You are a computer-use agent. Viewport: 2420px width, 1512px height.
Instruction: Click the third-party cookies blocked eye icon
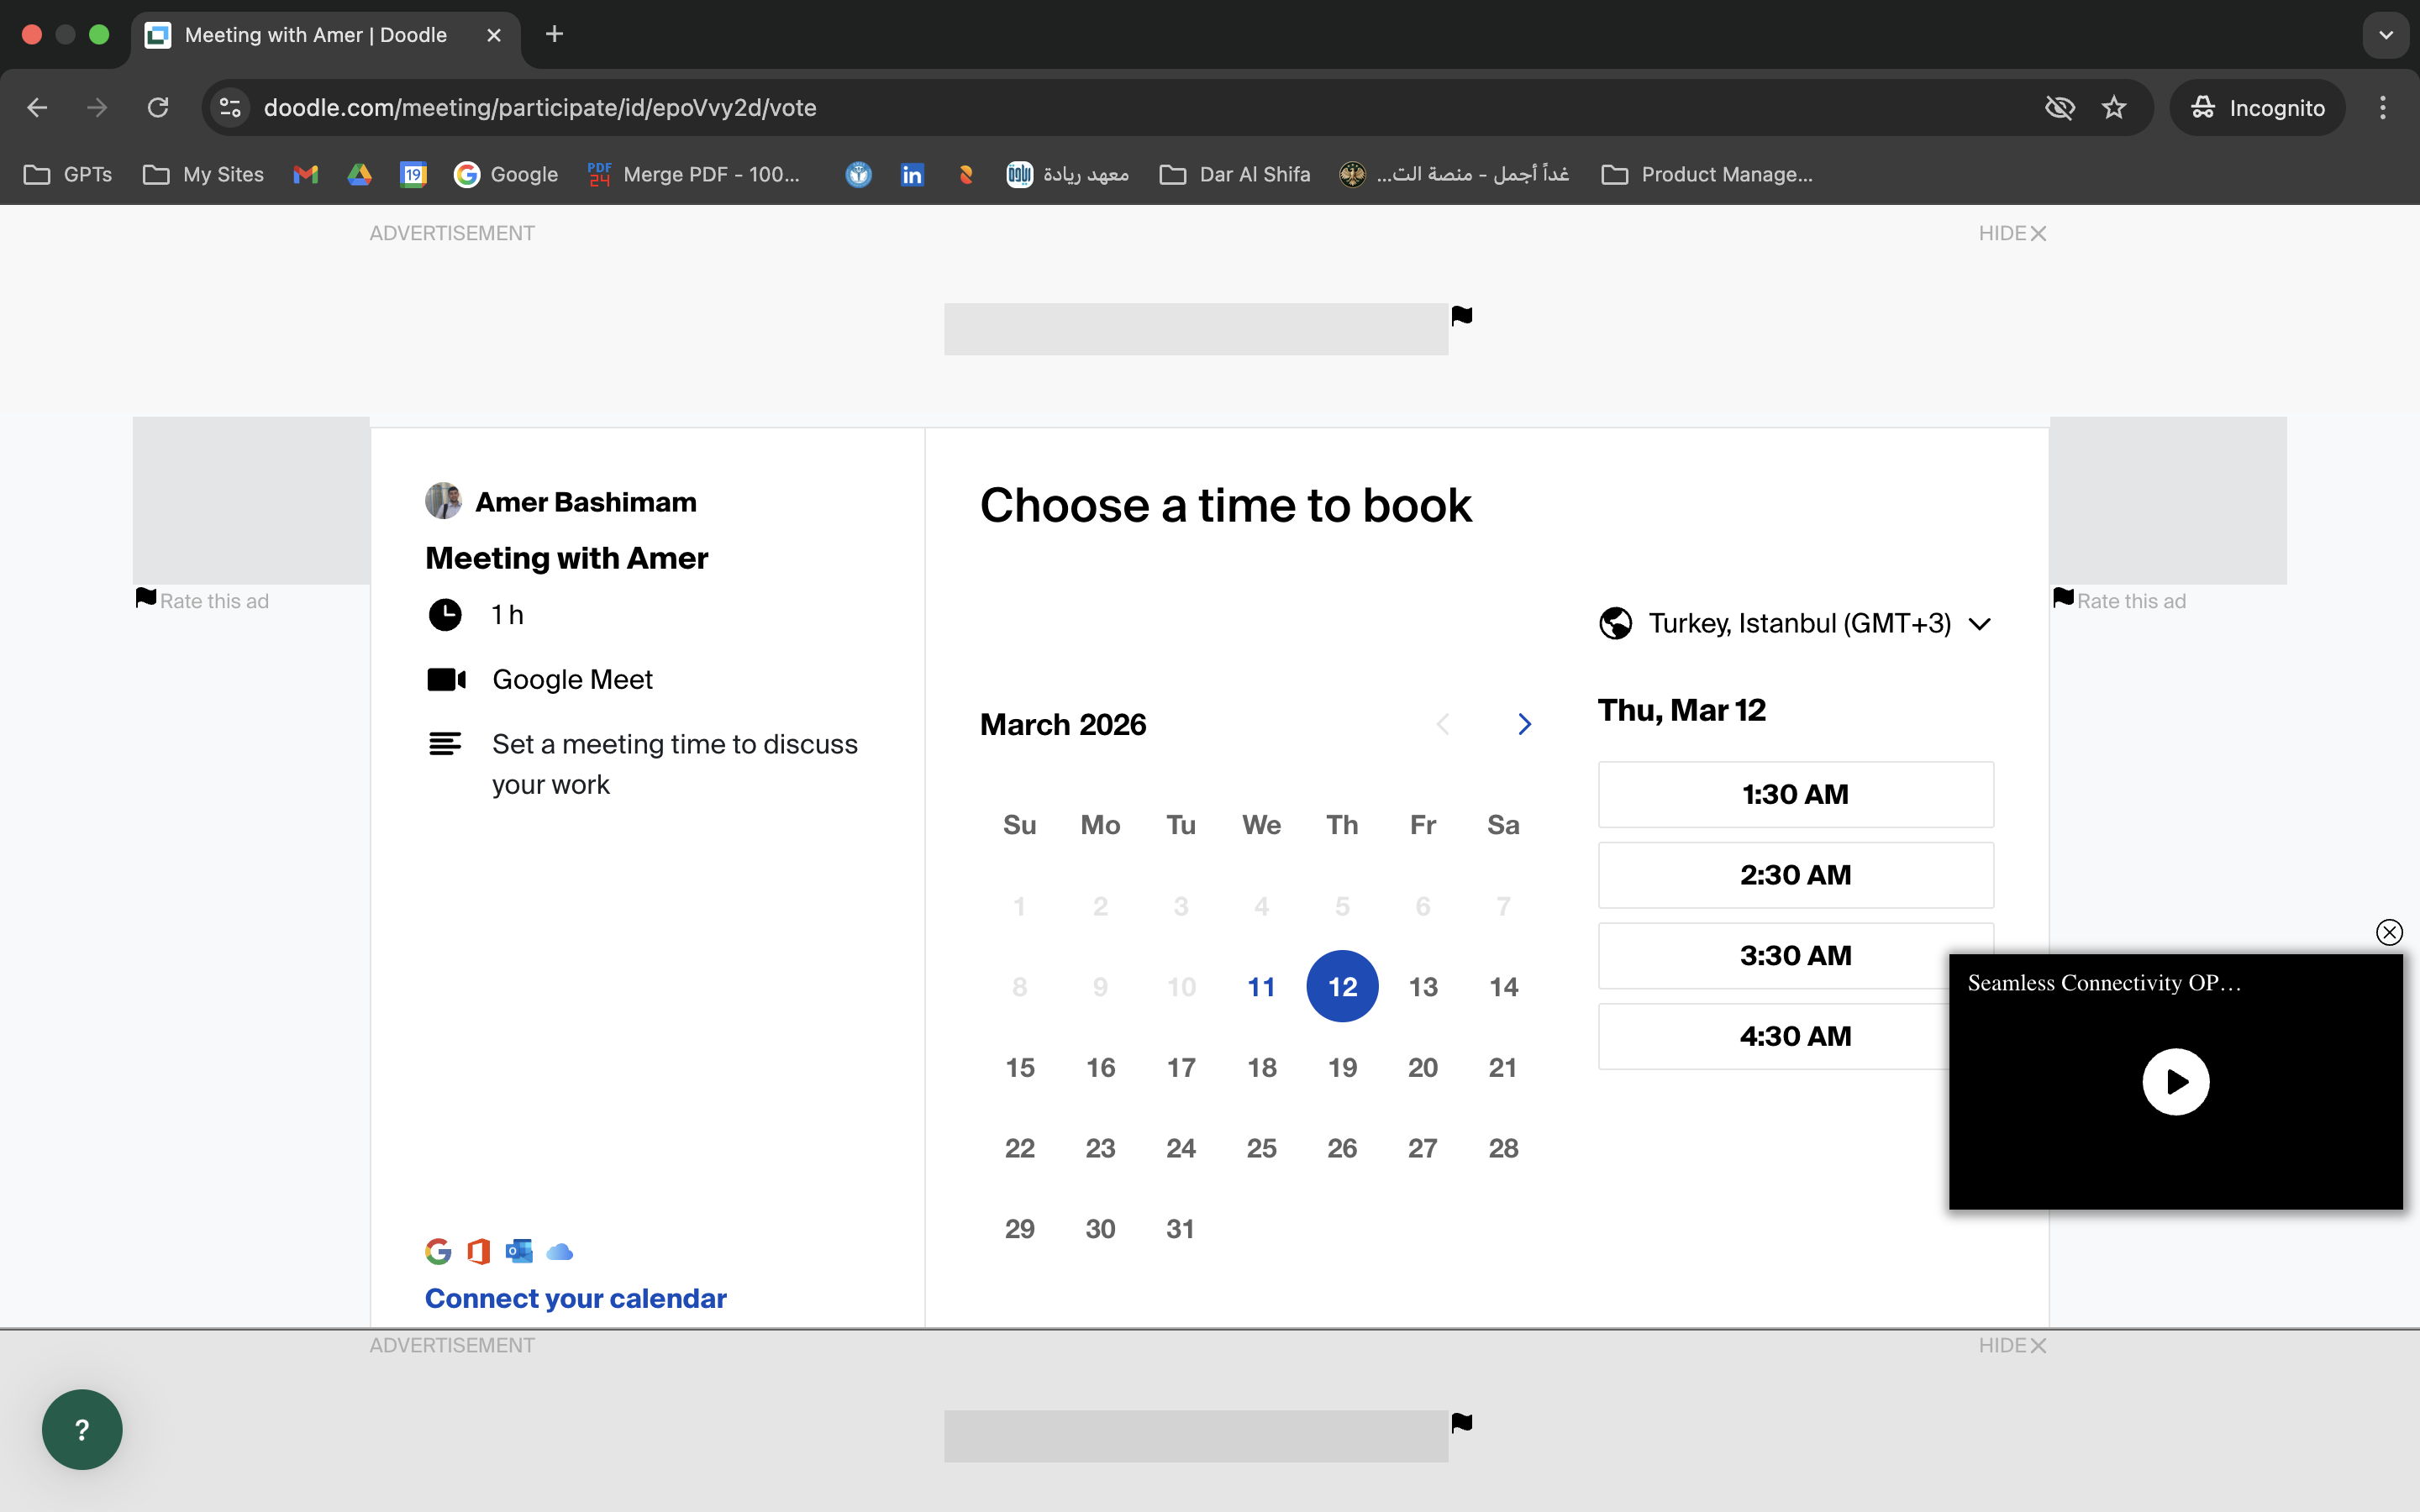2059,108
